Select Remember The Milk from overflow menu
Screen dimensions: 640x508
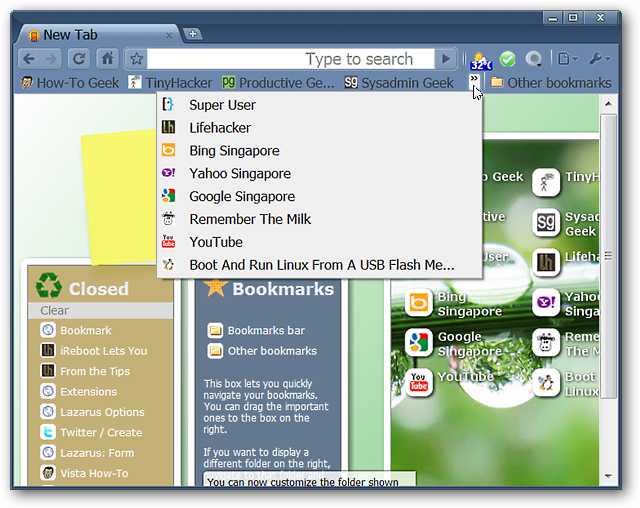point(320,219)
